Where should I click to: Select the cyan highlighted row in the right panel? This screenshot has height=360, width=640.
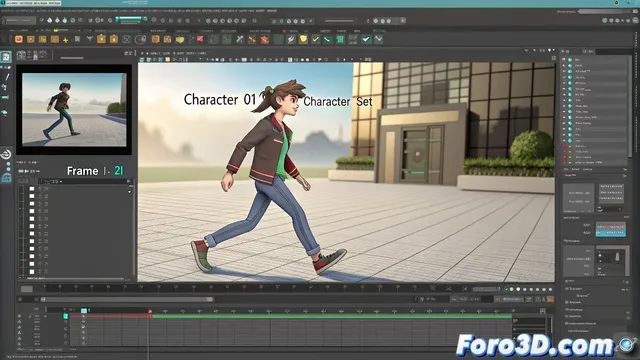610,233
